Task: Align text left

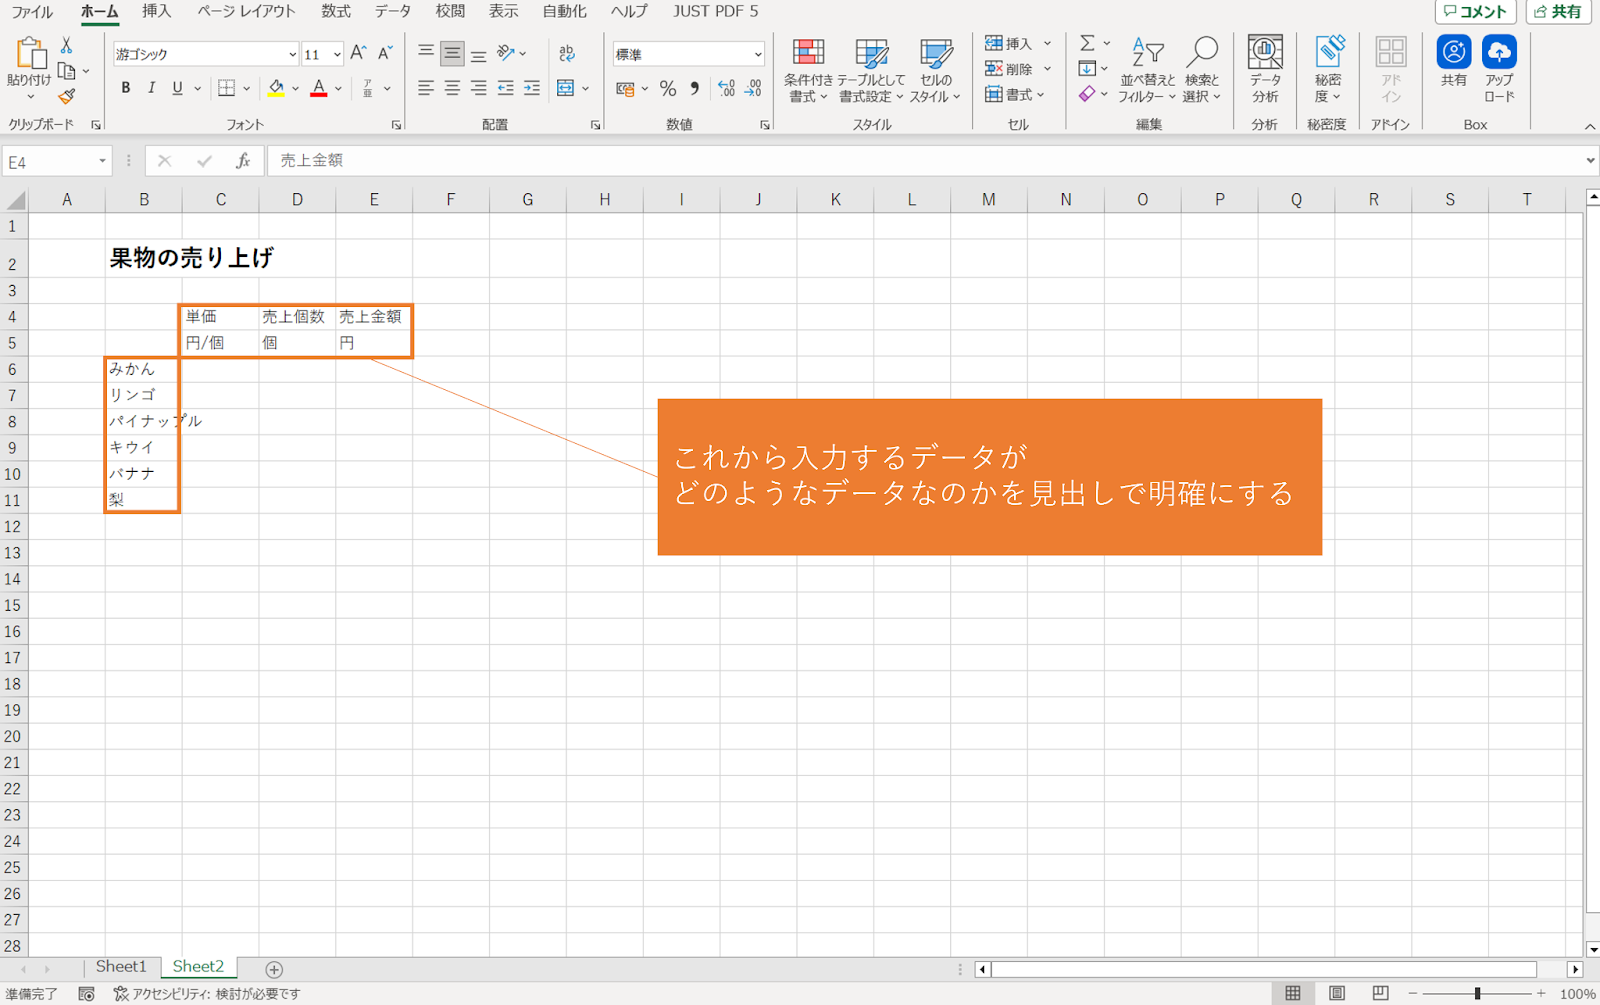Action: coord(426,88)
